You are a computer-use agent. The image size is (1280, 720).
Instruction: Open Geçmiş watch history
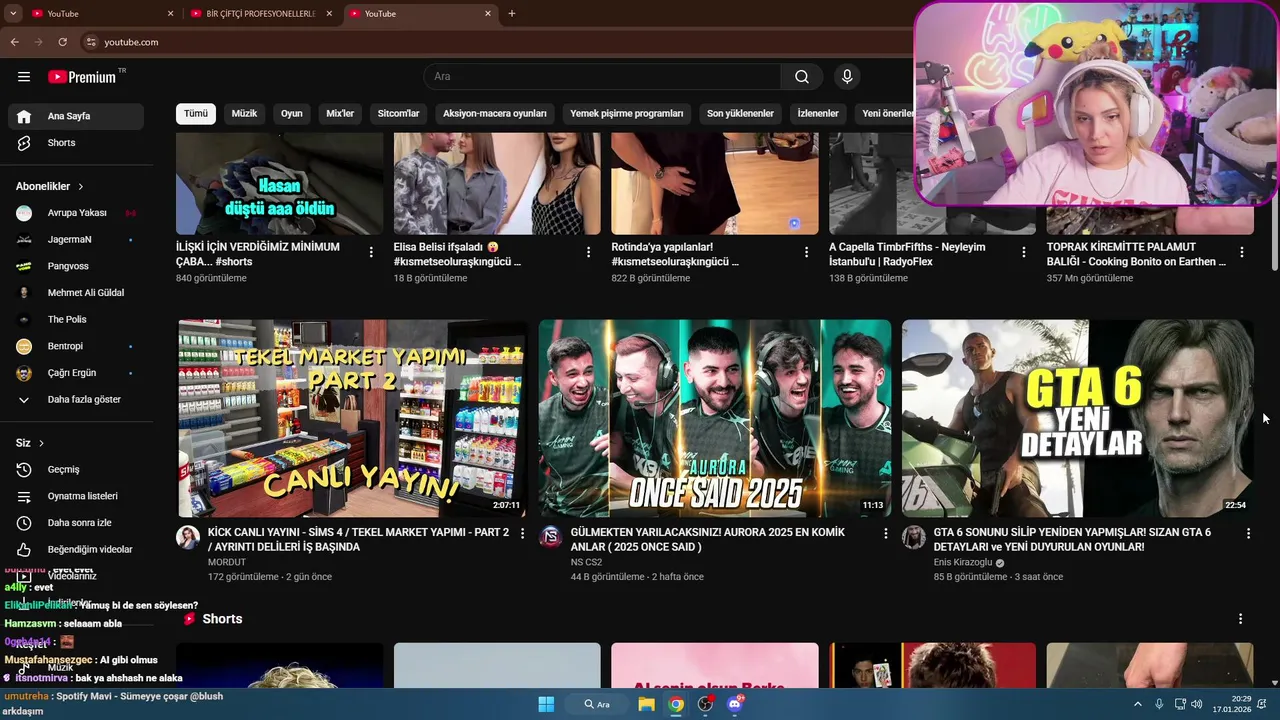76,470
